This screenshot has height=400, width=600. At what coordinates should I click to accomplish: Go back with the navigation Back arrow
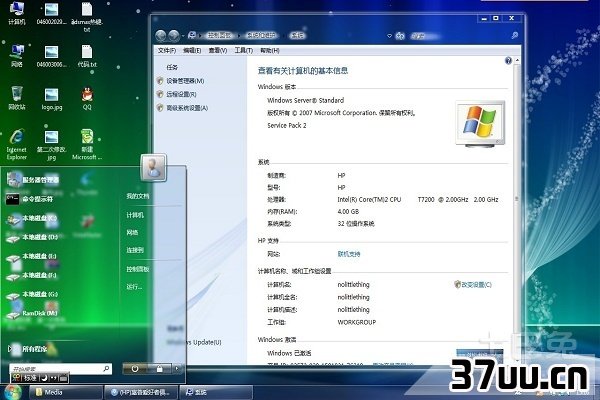click(161, 36)
